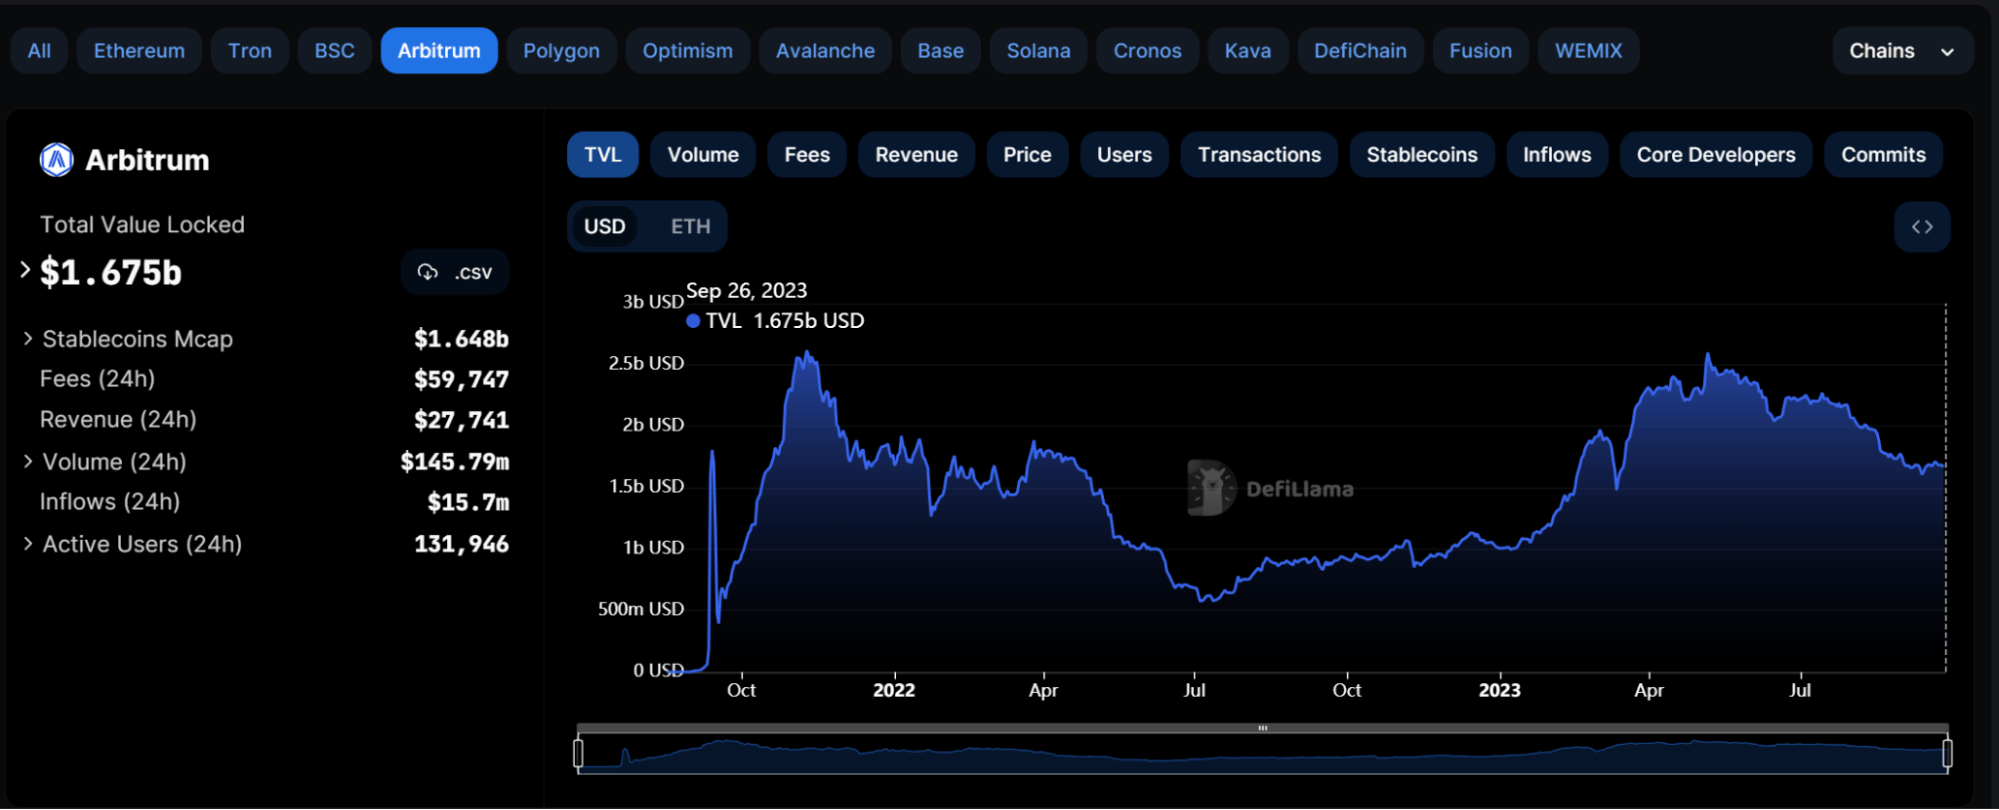Select USD denomination toggle
Screen dimensions: 1999x810
point(604,227)
